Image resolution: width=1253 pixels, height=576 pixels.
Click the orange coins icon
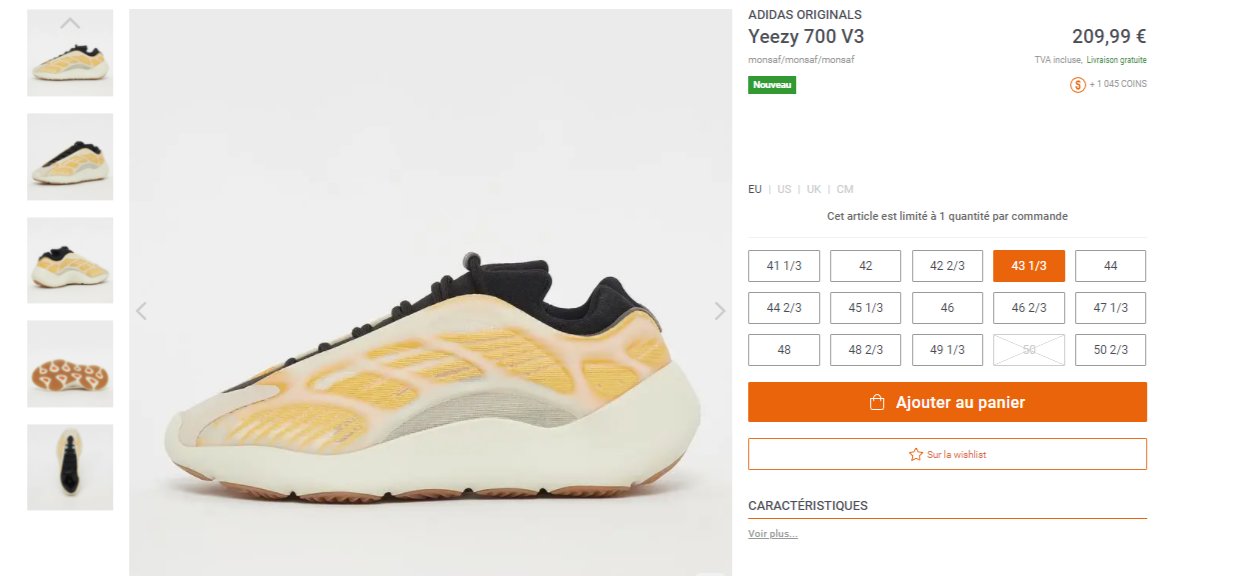pyautogui.click(x=1078, y=85)
